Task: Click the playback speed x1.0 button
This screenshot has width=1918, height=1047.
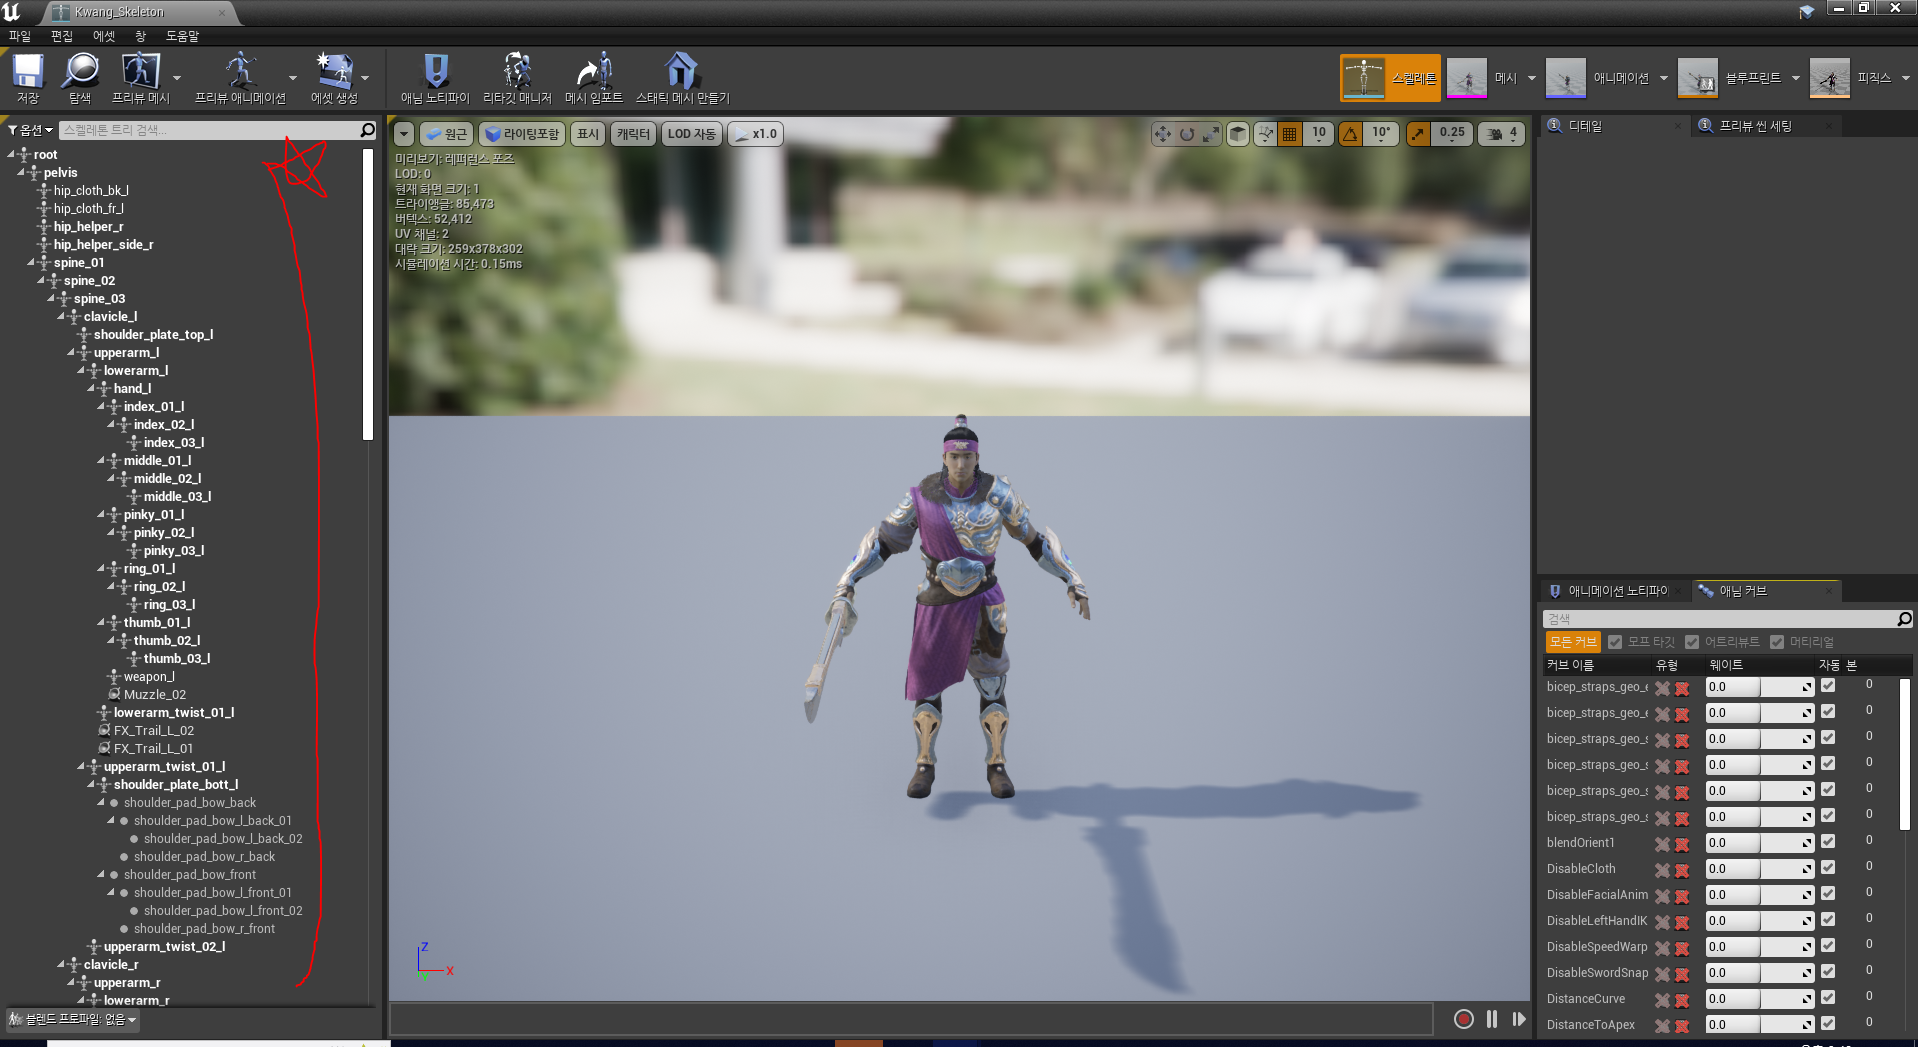Action: coord(755,134)
